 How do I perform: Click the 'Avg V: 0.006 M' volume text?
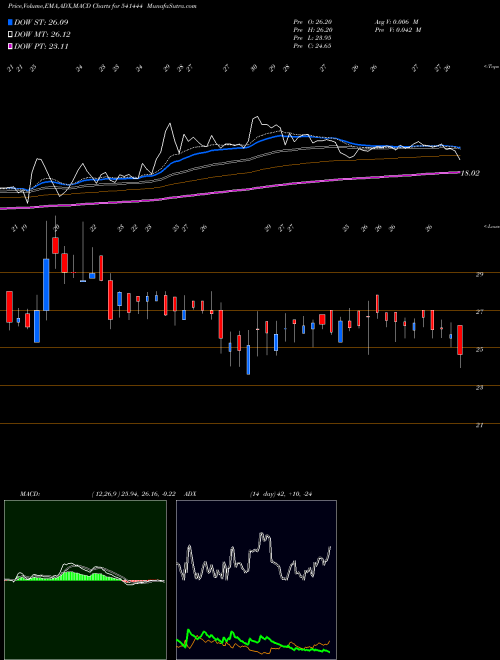[396, 22]
